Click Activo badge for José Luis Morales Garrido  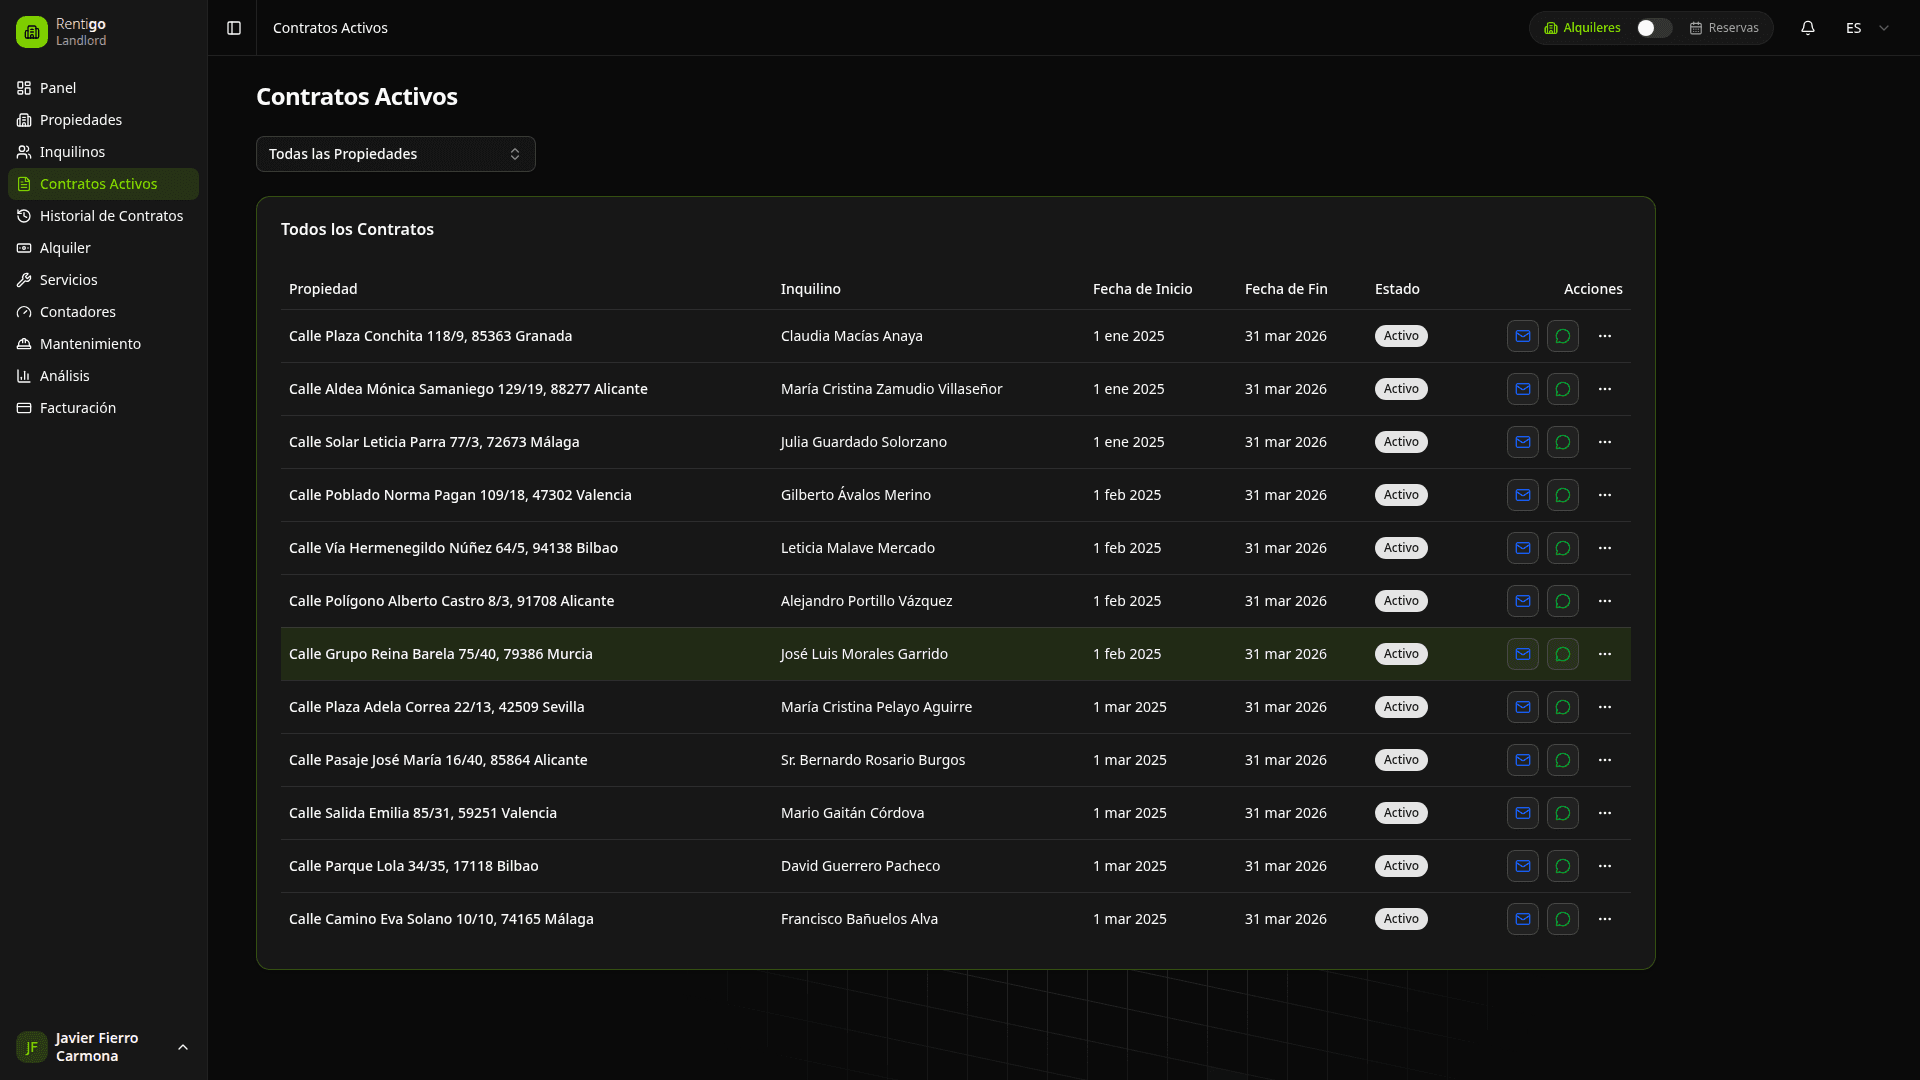[x=1400, y=654]
